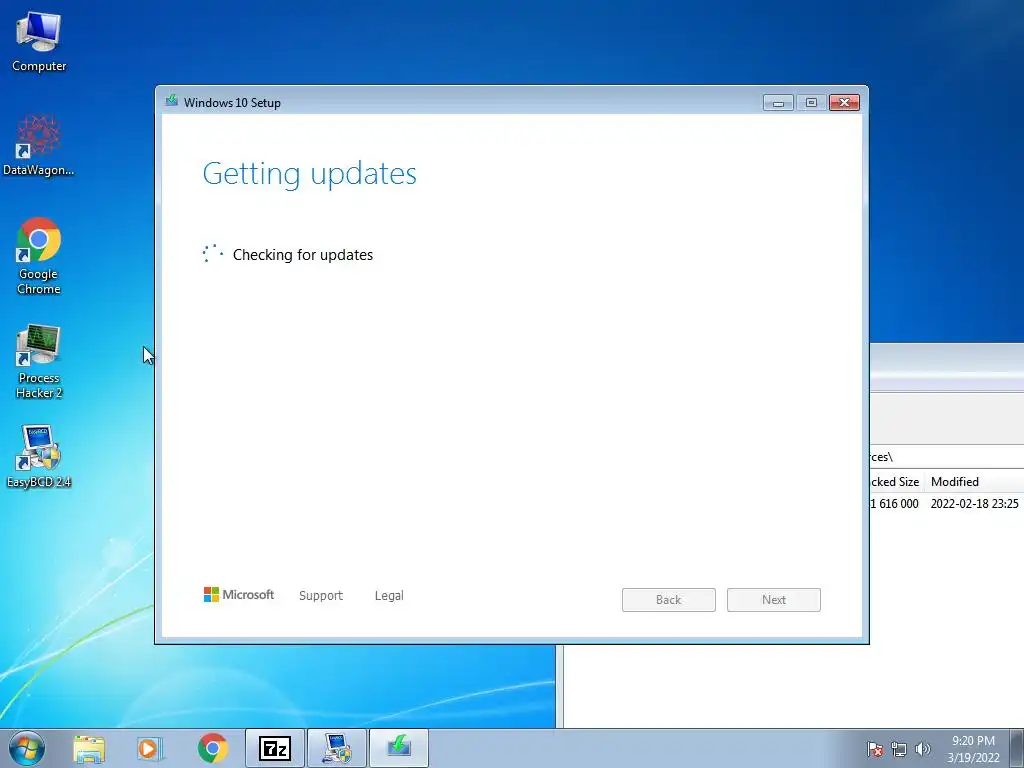Close the Windows 10 Setup window
This screenshot has width=1024, height=768.
click(x=844, y=103)
